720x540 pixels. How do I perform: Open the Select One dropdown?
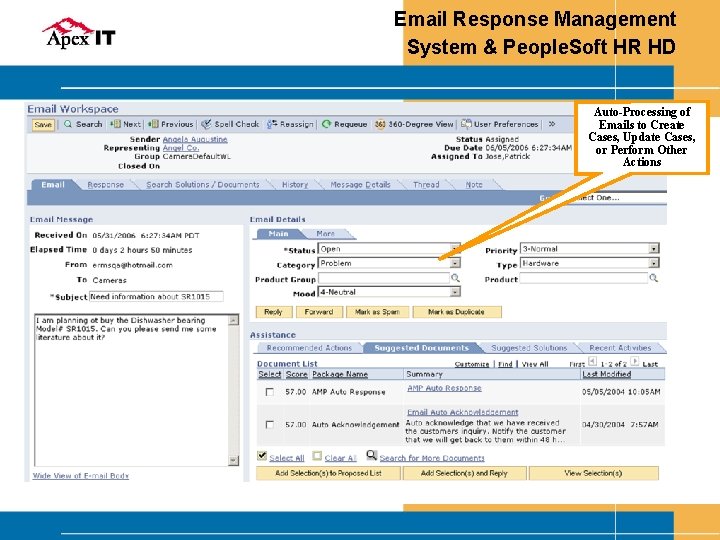click(617, 197)
